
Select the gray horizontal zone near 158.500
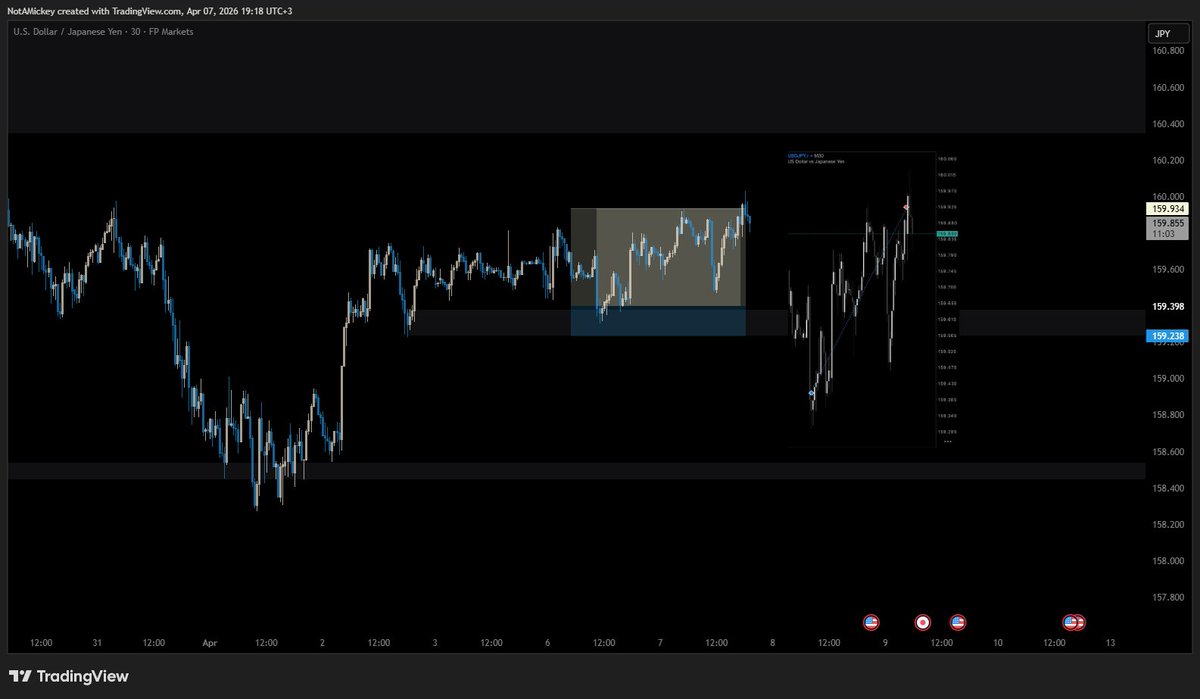click(x=575, y=471)
